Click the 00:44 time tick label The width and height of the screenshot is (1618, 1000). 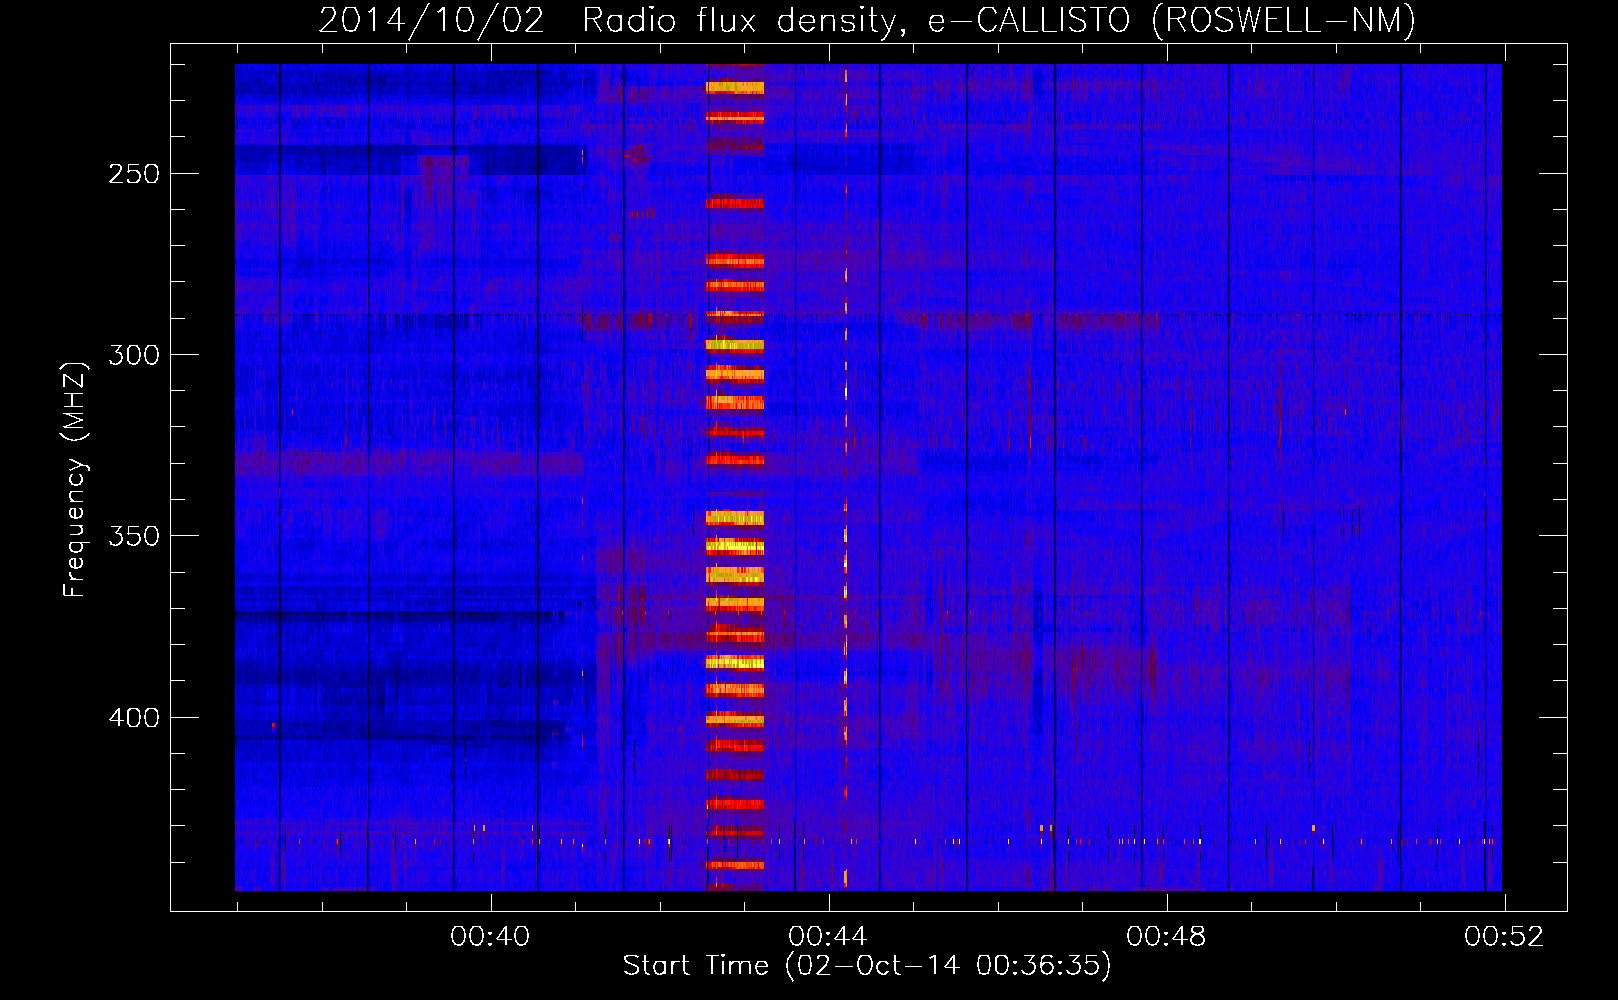[828, 937]
